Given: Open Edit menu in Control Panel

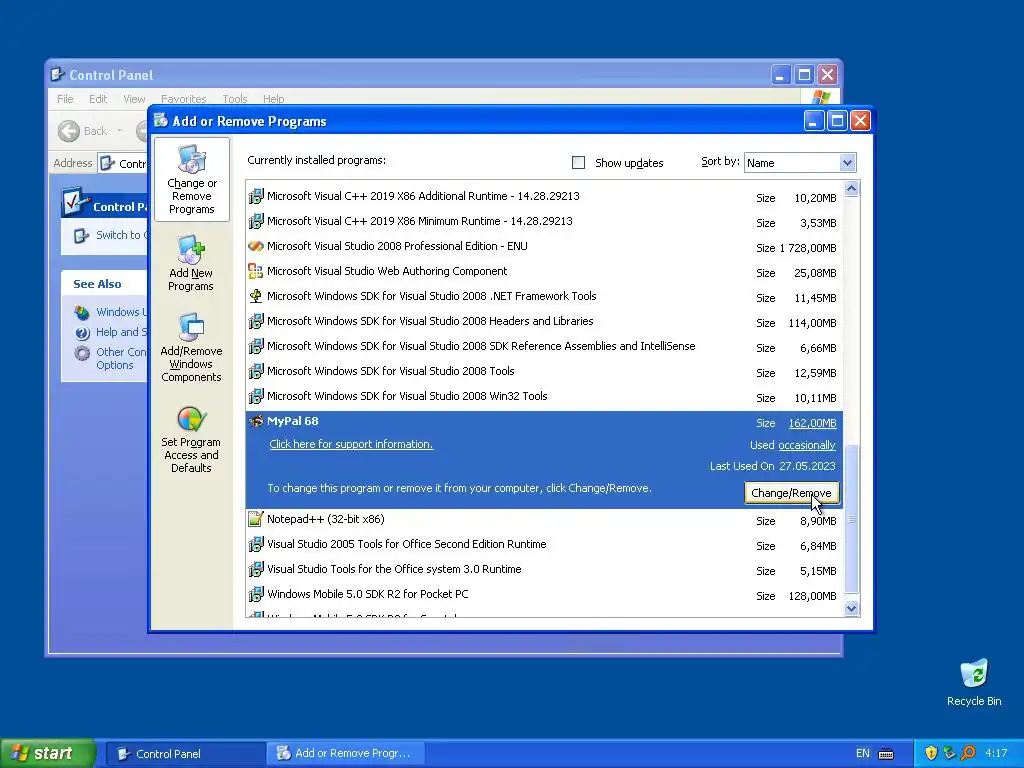Looking at the screenshot, I should [98, 99].
